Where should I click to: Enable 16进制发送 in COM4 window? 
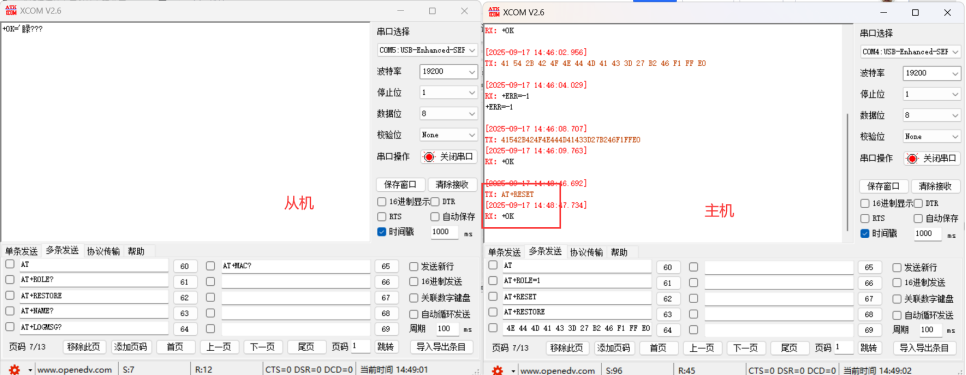[x=897, y=283]
